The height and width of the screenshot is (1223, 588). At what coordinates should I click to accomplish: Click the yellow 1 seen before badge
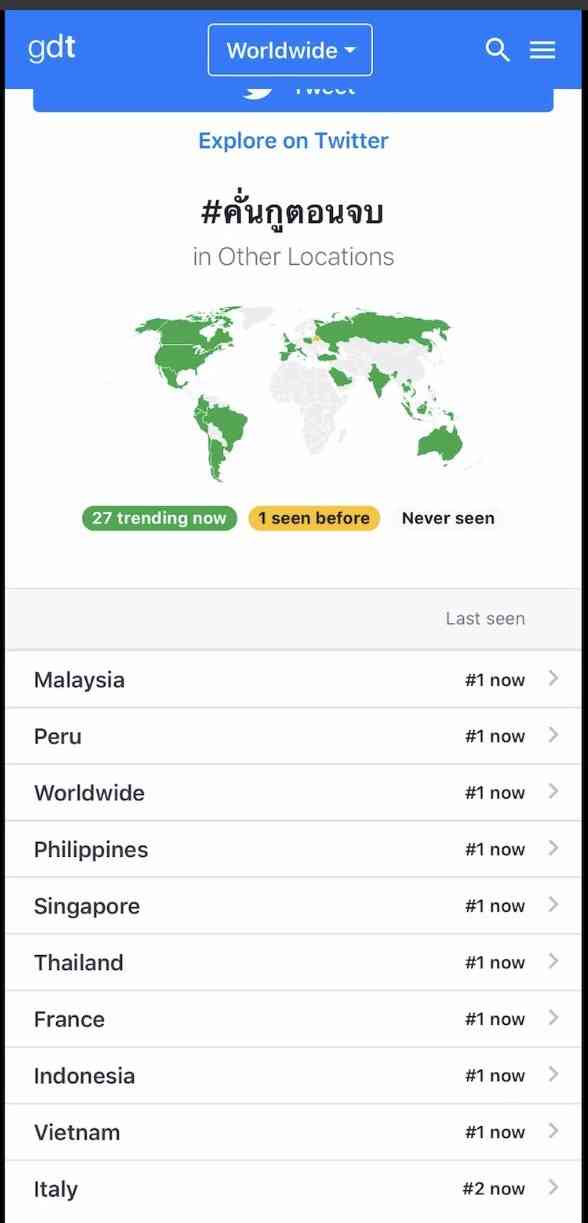tap(314, 518)
